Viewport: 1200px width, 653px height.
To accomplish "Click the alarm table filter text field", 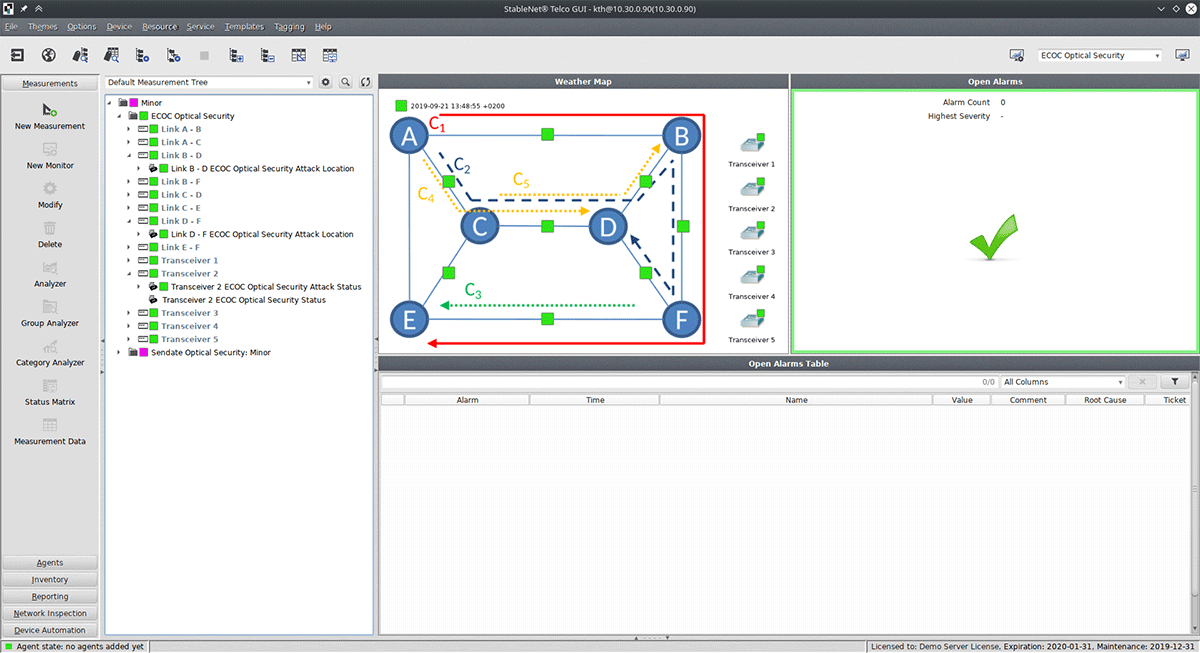I will pos(689,382).
